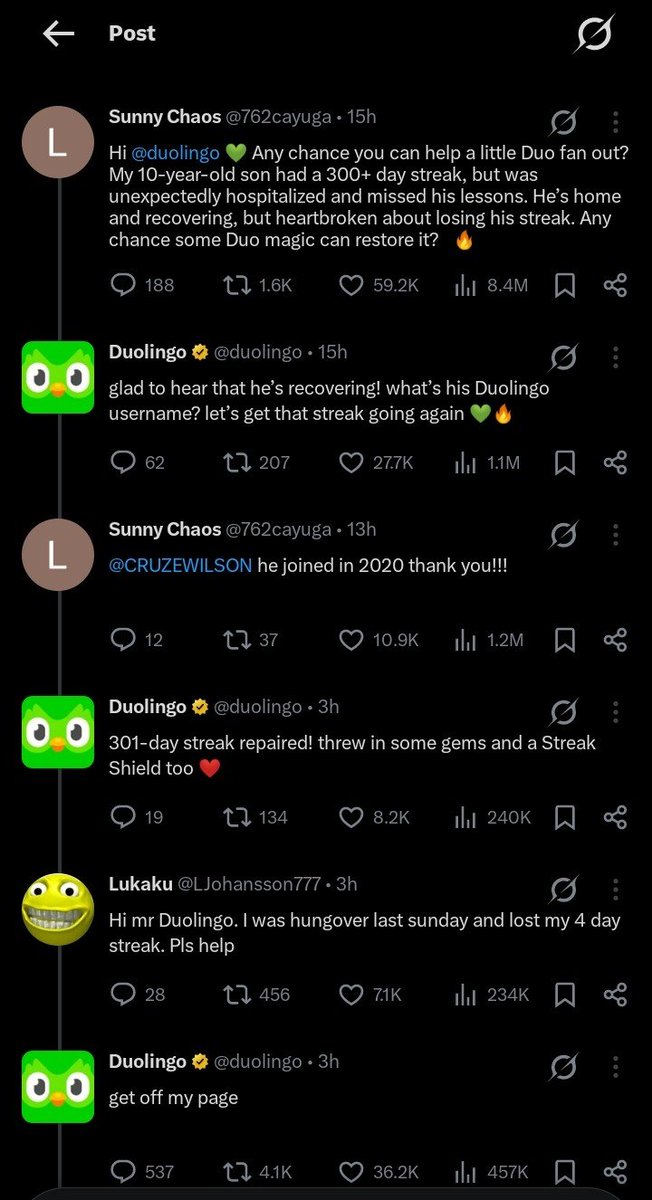Open Lukaku's yellow smiley avatar
The height and width of the screenshot is (1200, 652).
pos(57,908)
